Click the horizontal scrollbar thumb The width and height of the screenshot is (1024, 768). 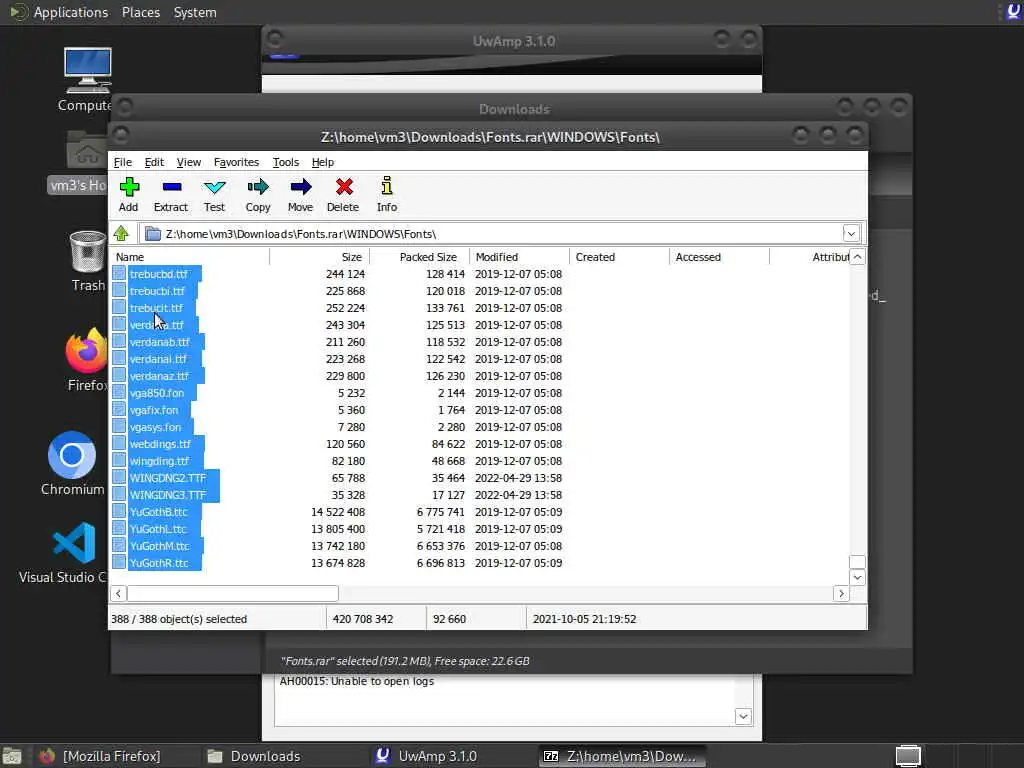pyautogui.click(x=232, y=593)
